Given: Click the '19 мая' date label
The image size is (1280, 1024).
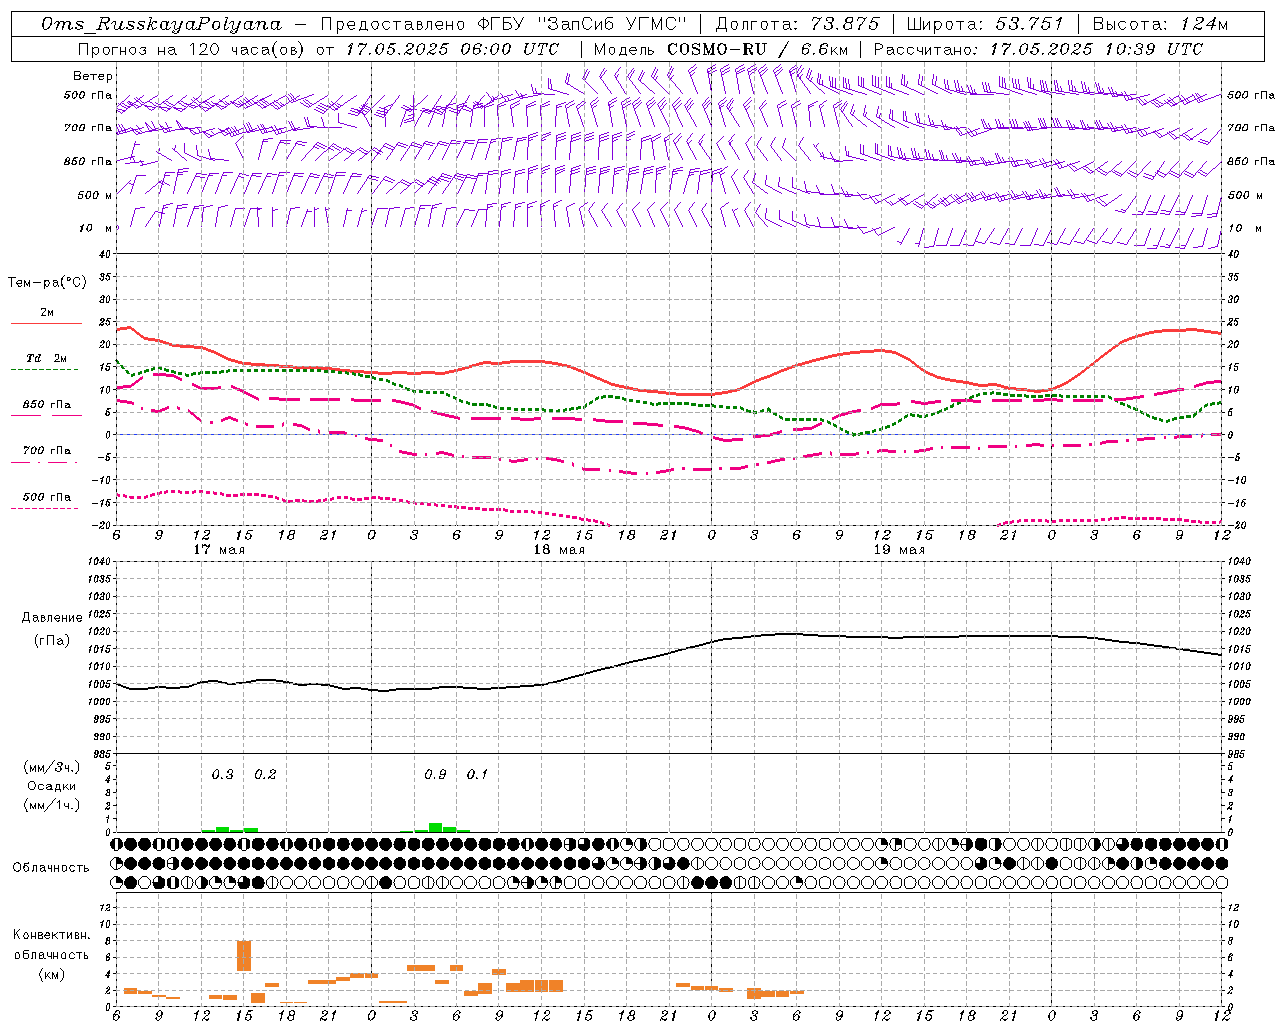Looking at the screenshot, I should [899, 550].
